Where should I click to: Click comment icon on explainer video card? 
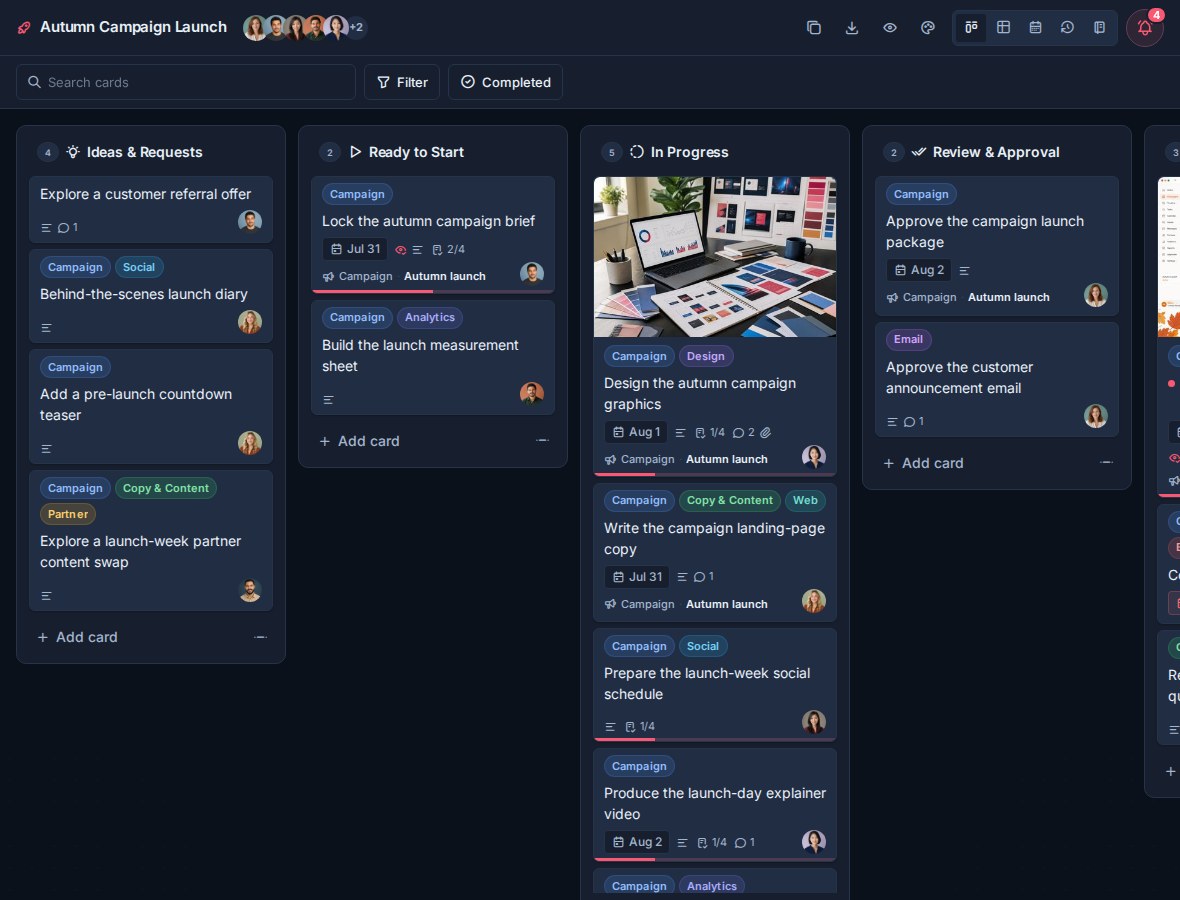740,843
